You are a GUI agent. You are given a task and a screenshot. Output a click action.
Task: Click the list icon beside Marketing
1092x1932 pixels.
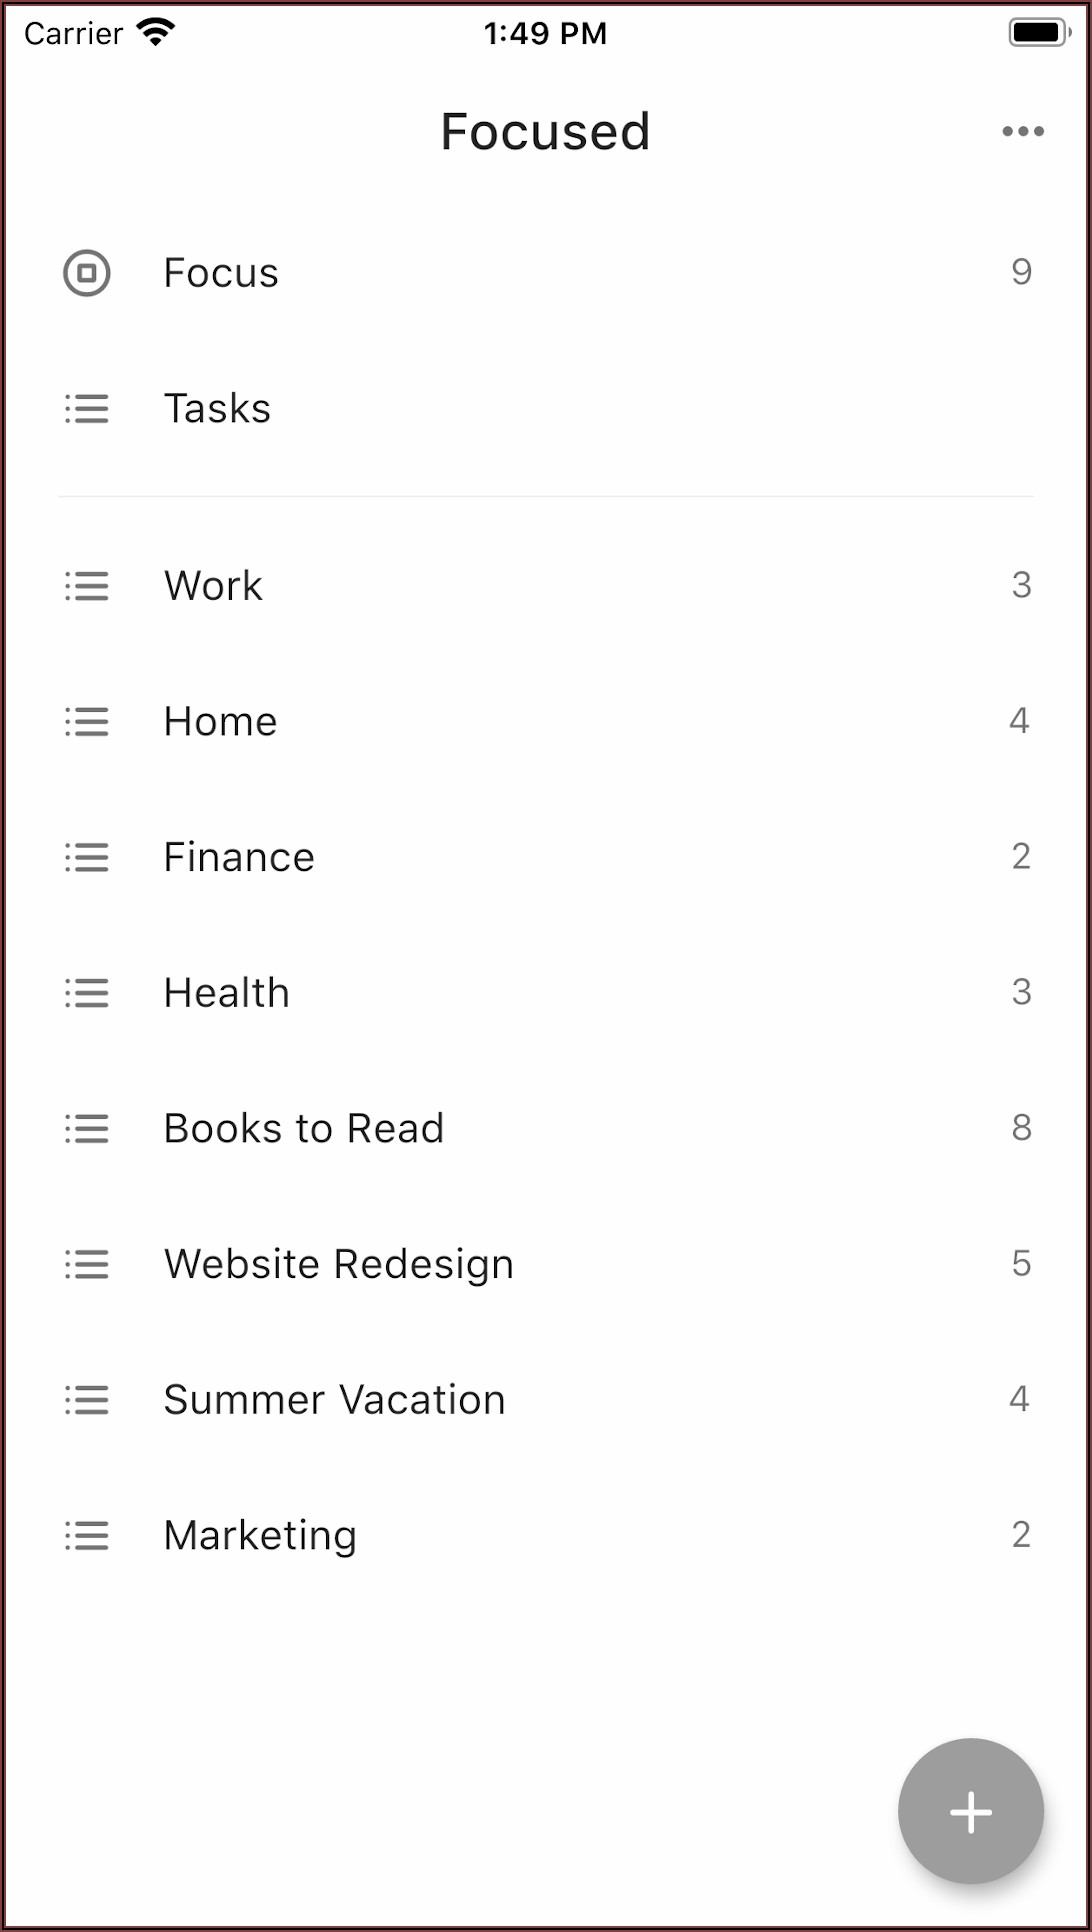click(x=87, y=1536)
